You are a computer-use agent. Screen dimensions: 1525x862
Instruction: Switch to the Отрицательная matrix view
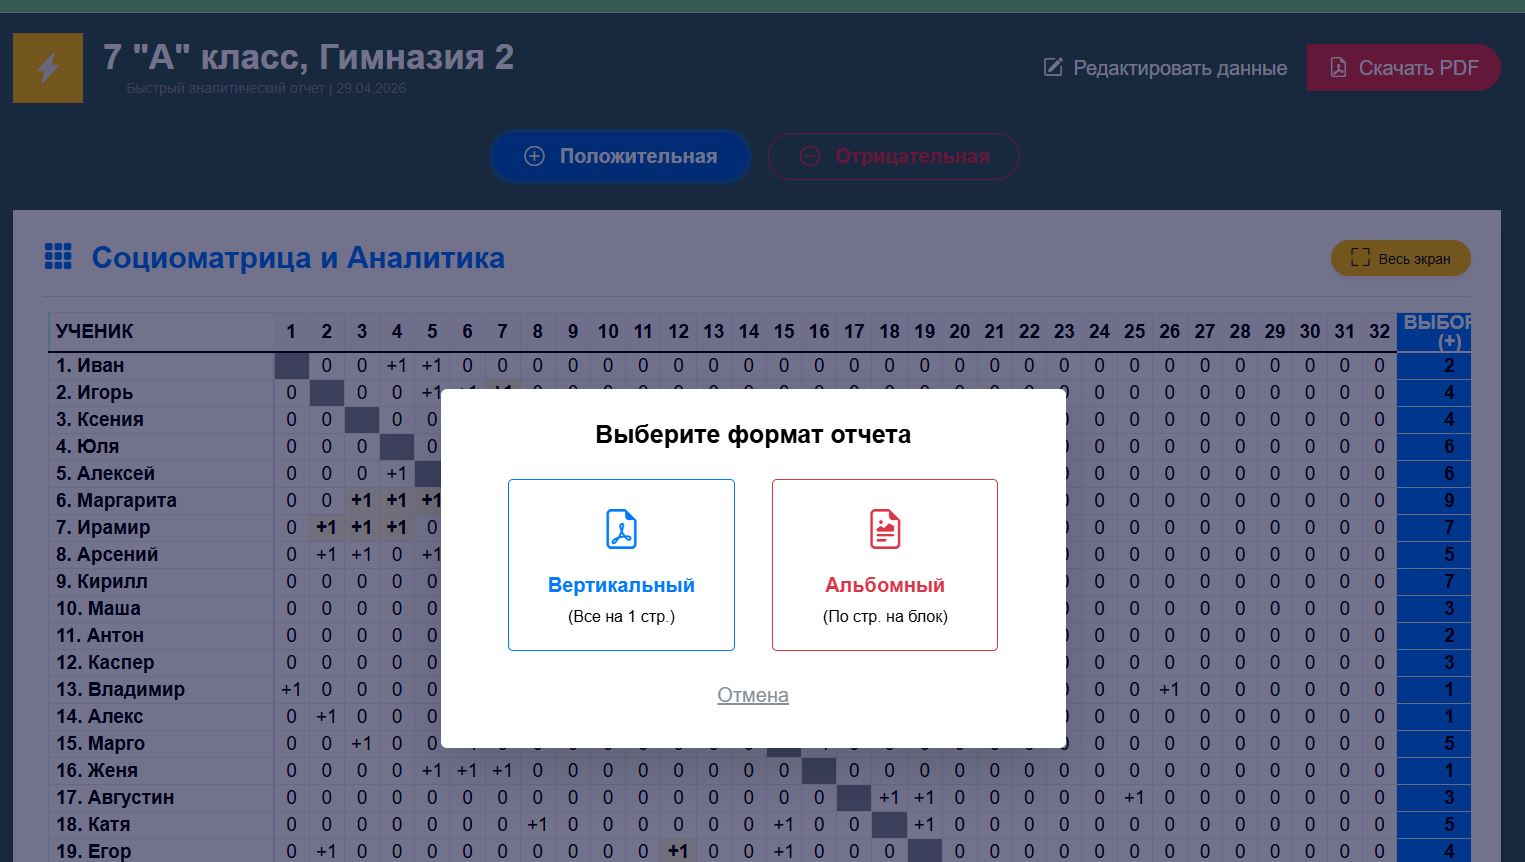[893, 156]
